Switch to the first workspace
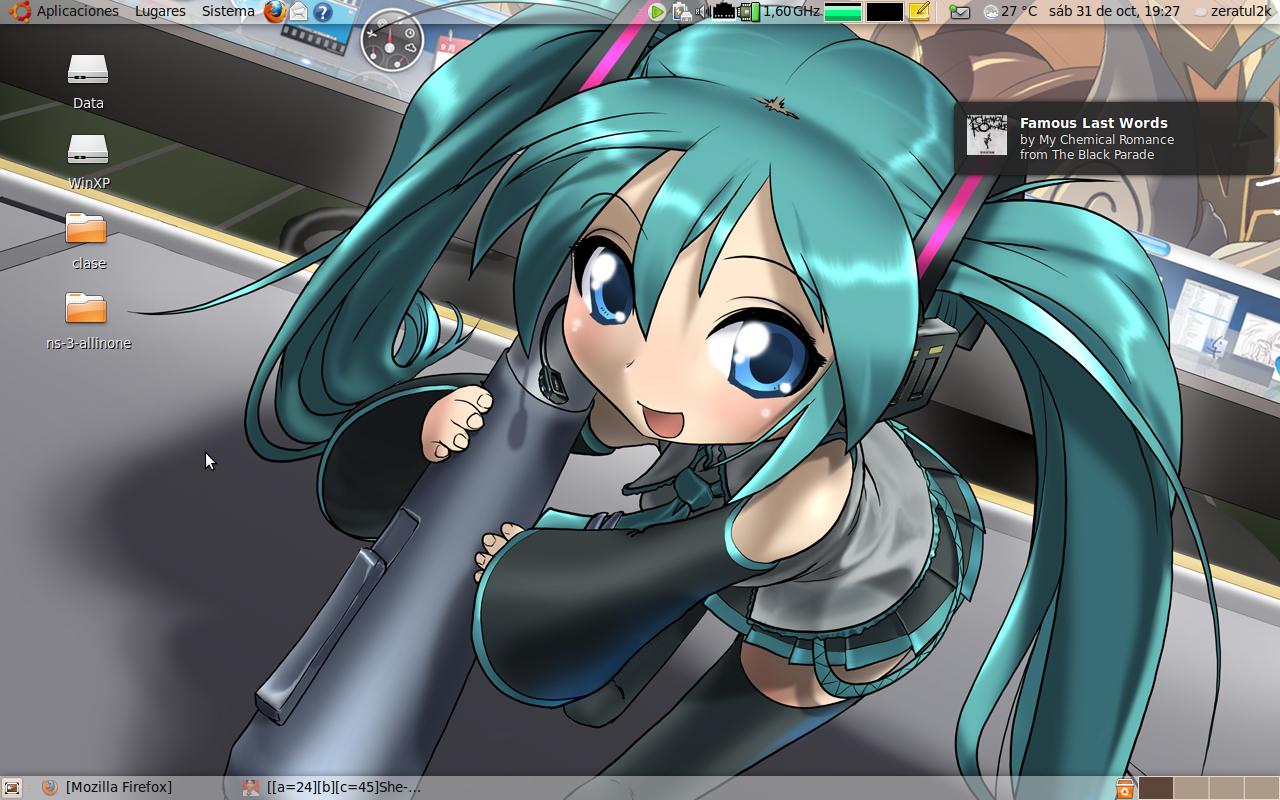The width and height of the screenshot is (1280, 800). [x=1156, y=788]
